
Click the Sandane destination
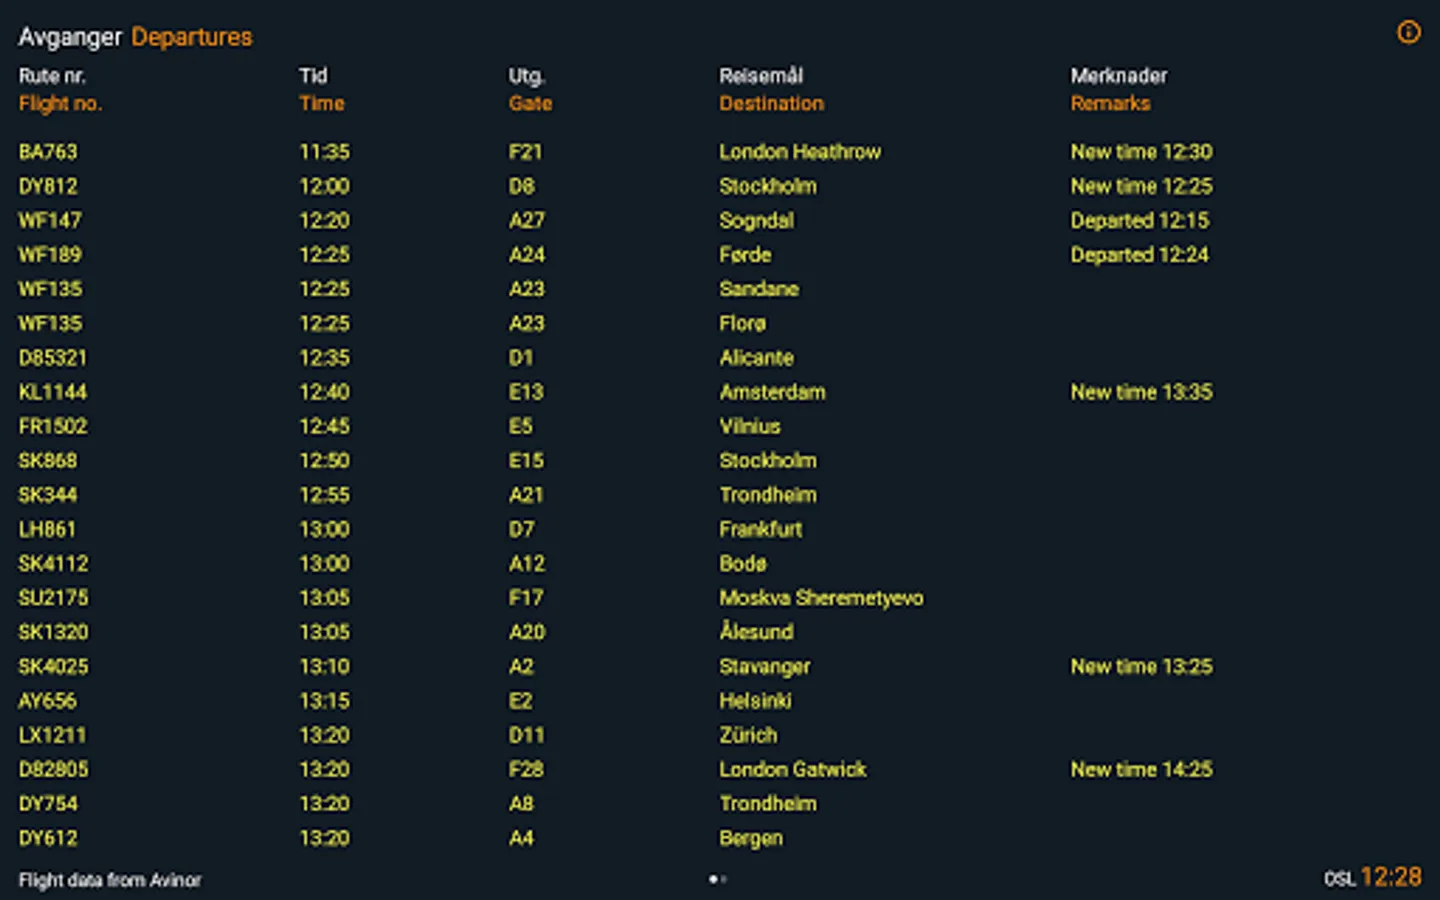tap(759, 289)
